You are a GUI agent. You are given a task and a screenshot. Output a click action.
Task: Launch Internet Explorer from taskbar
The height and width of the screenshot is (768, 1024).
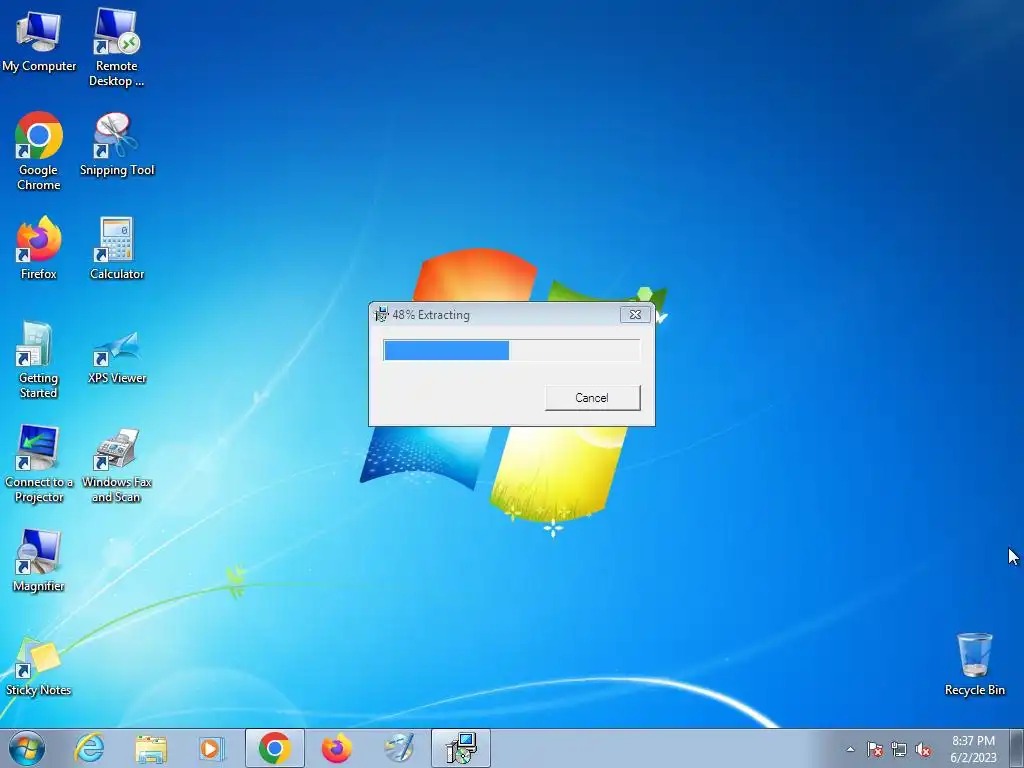pos(89,748)
